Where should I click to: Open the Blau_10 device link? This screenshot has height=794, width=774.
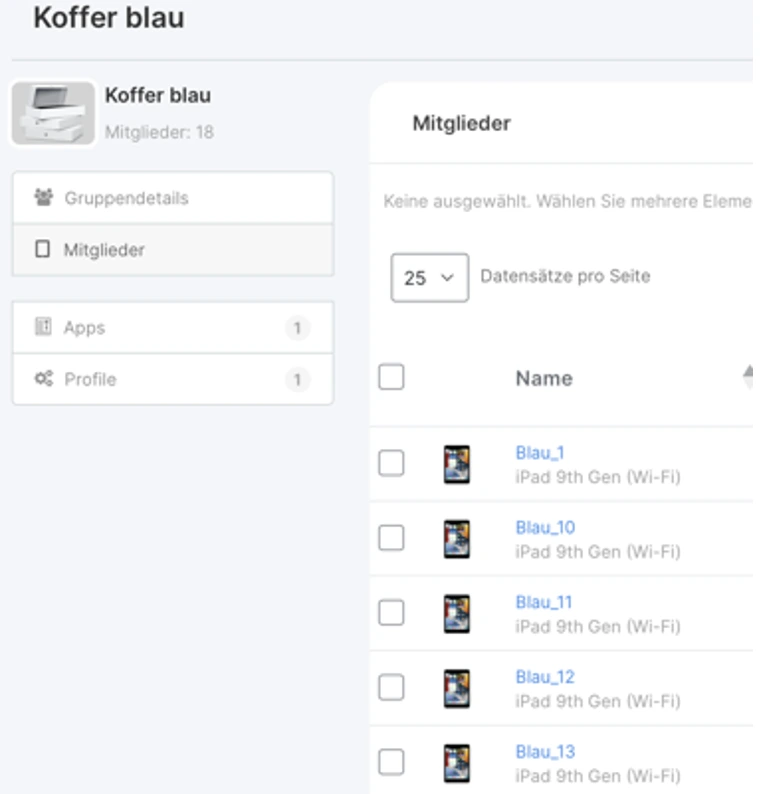click(545, 527)
